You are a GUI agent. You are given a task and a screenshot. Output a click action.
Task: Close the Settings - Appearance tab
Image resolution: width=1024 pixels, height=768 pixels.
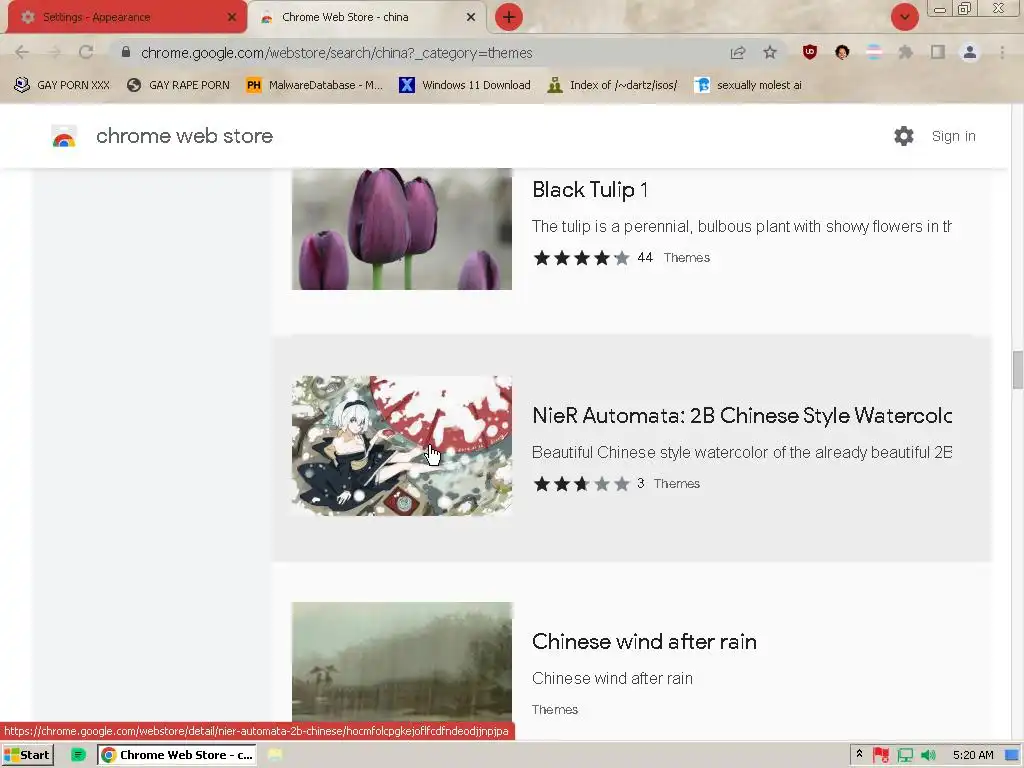click(x=232, y=17)
